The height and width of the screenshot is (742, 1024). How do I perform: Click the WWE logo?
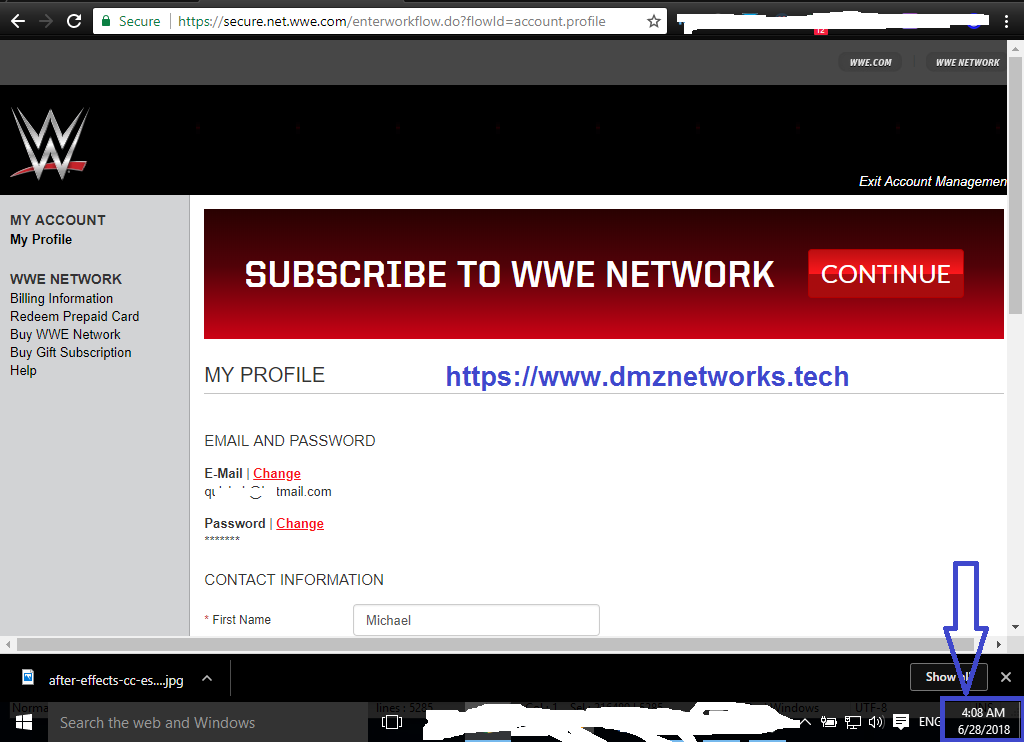coord(50,143)
